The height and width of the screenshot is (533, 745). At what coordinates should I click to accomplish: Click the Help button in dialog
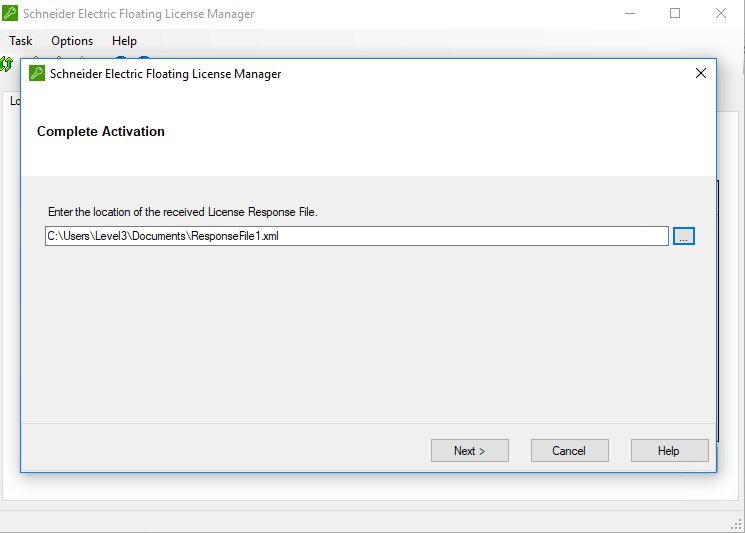coord(669,450)
